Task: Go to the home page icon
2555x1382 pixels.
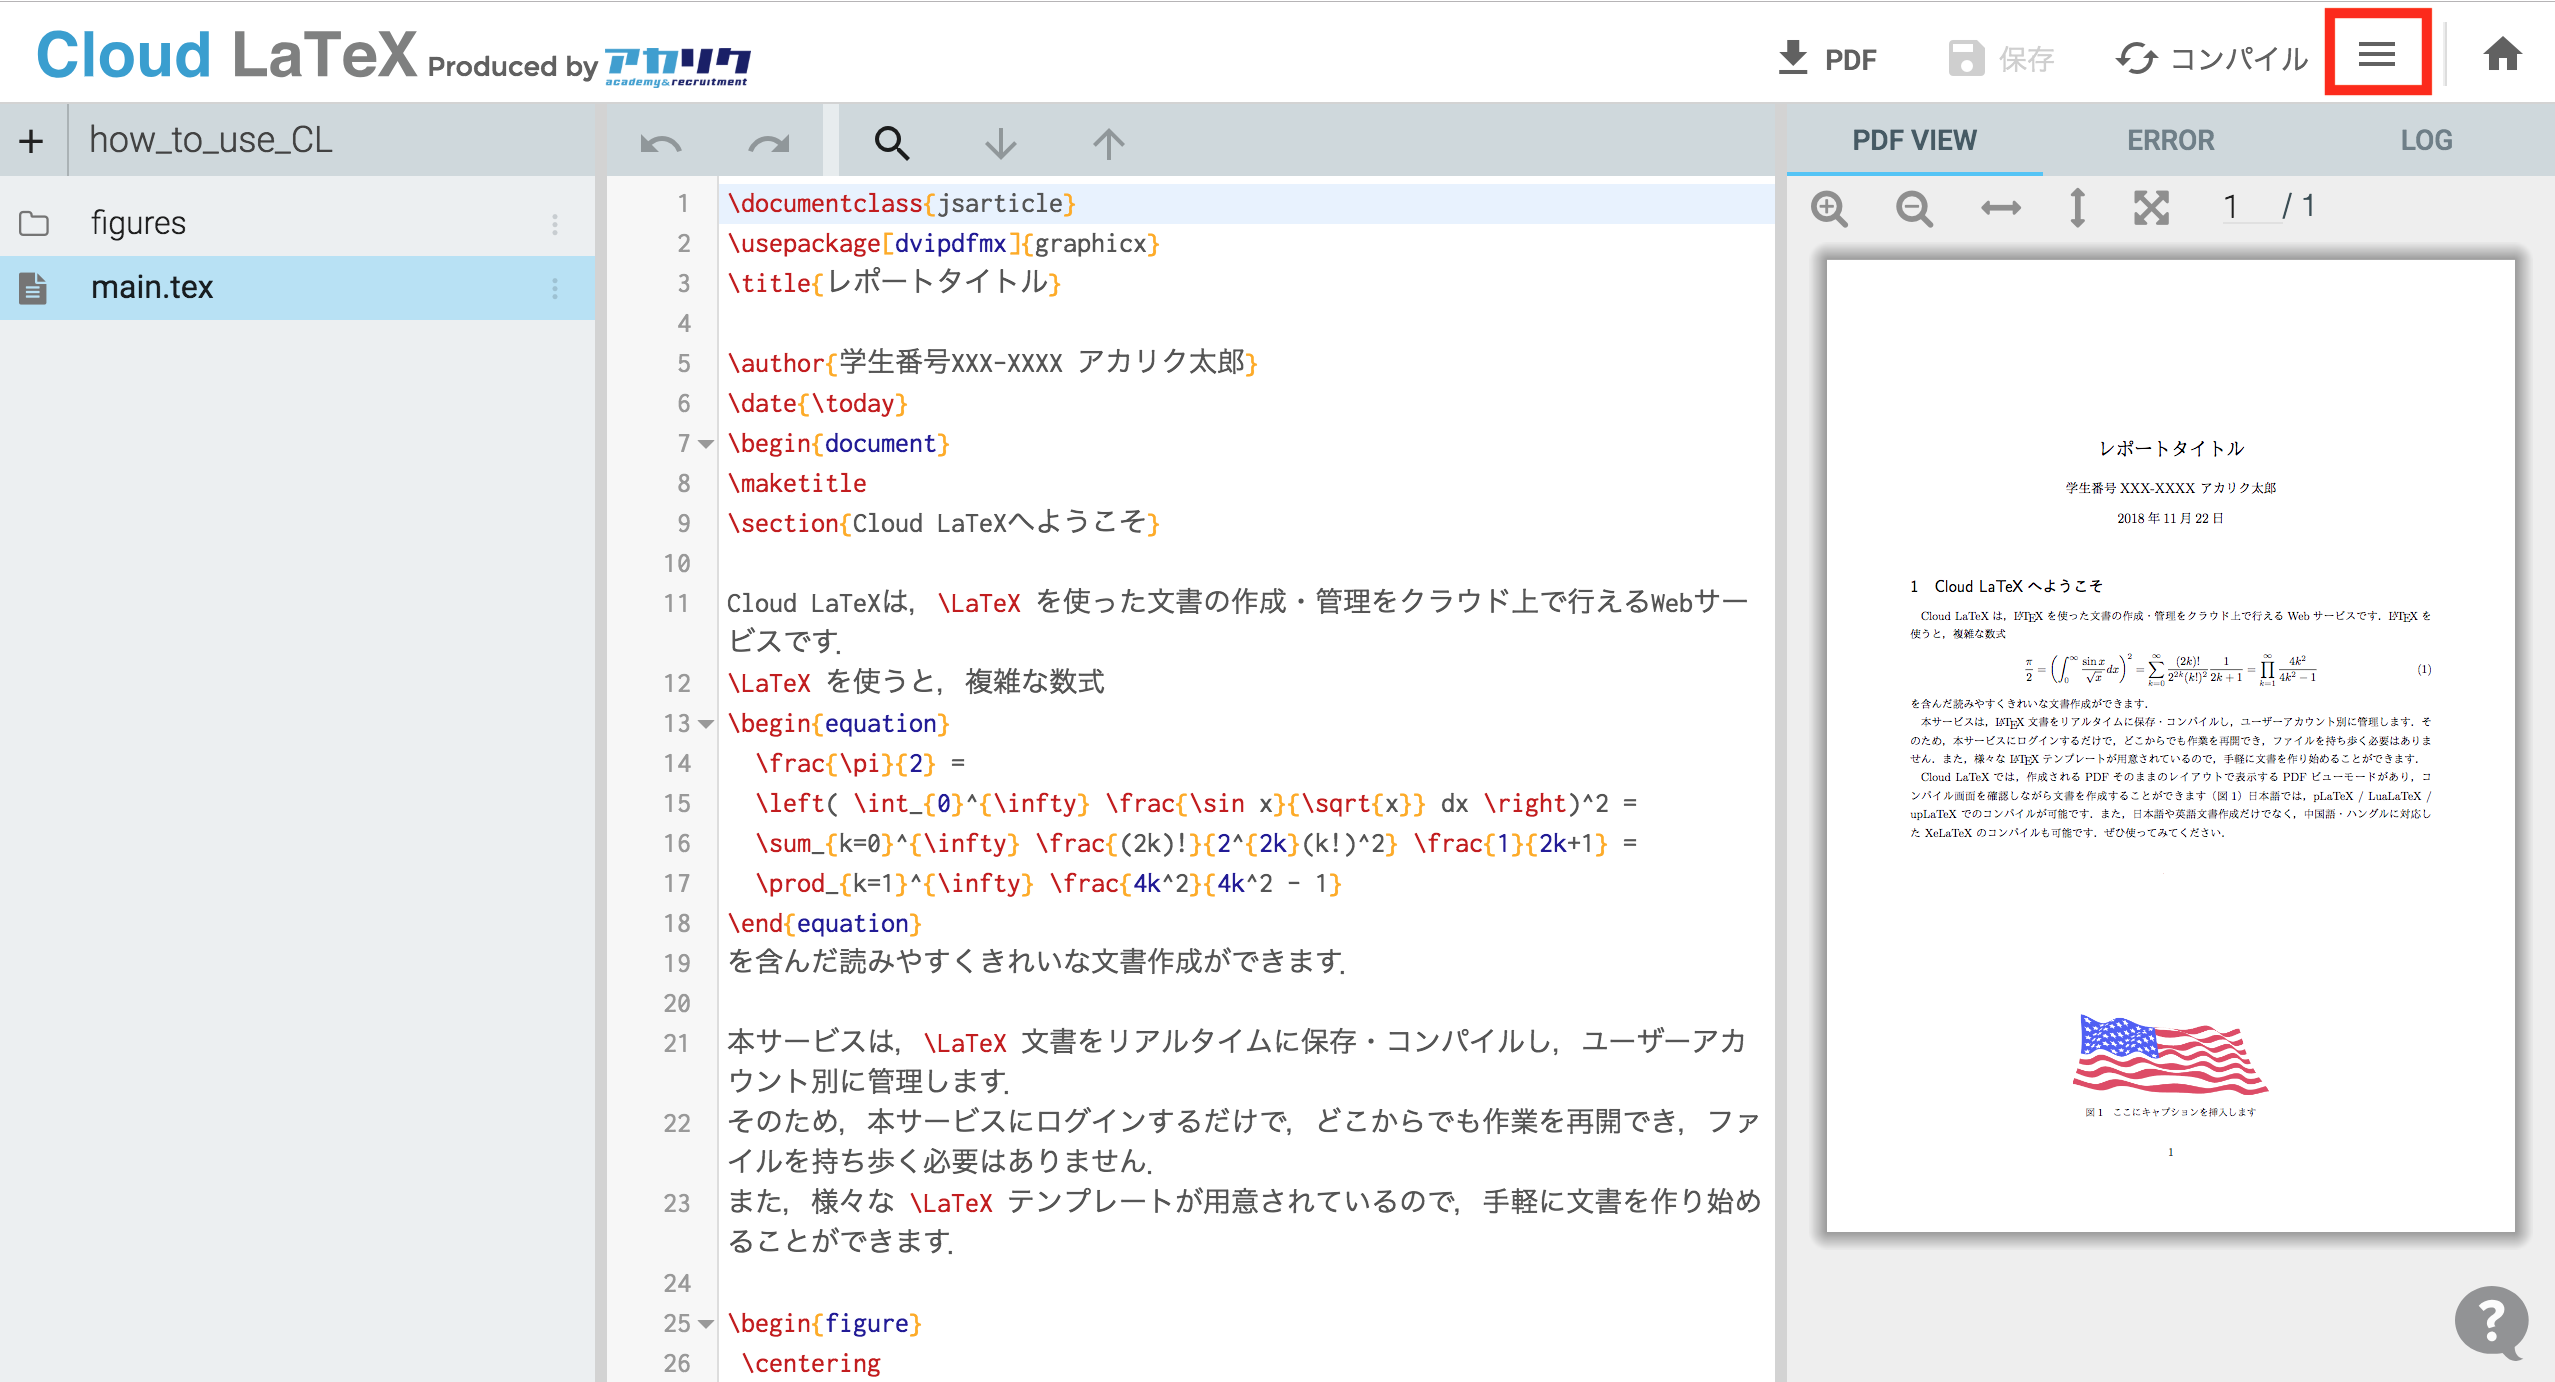Action: point(2502,54)
